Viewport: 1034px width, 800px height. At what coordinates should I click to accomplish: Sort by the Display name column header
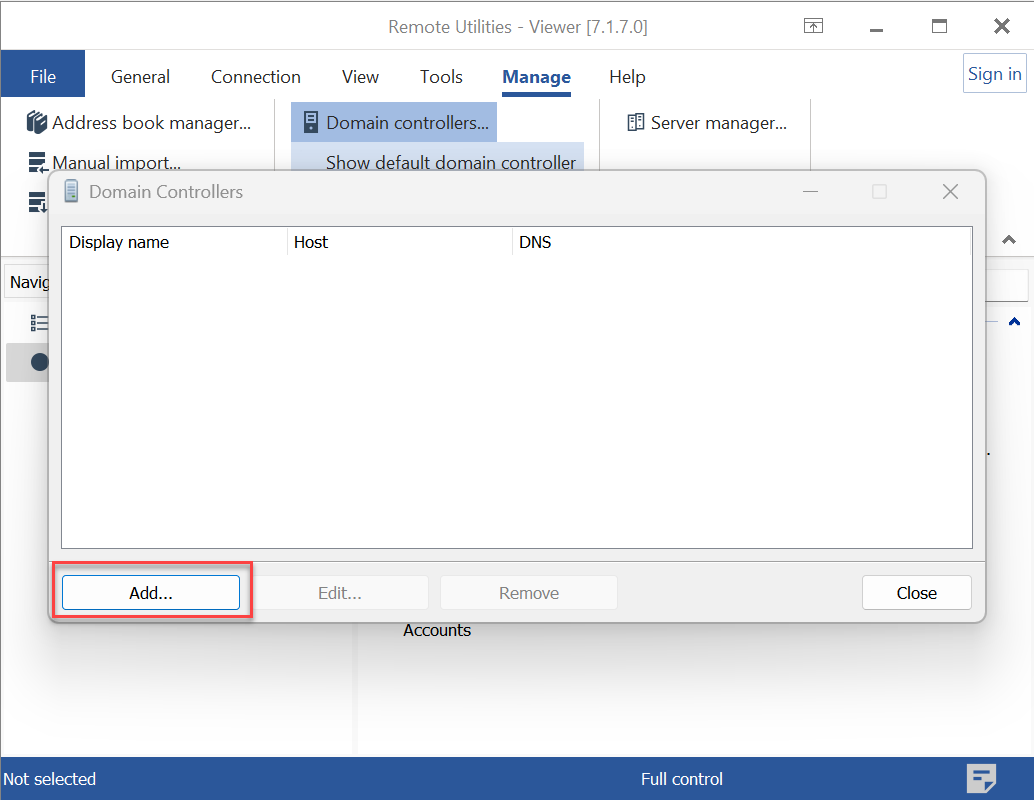(173, 242)
